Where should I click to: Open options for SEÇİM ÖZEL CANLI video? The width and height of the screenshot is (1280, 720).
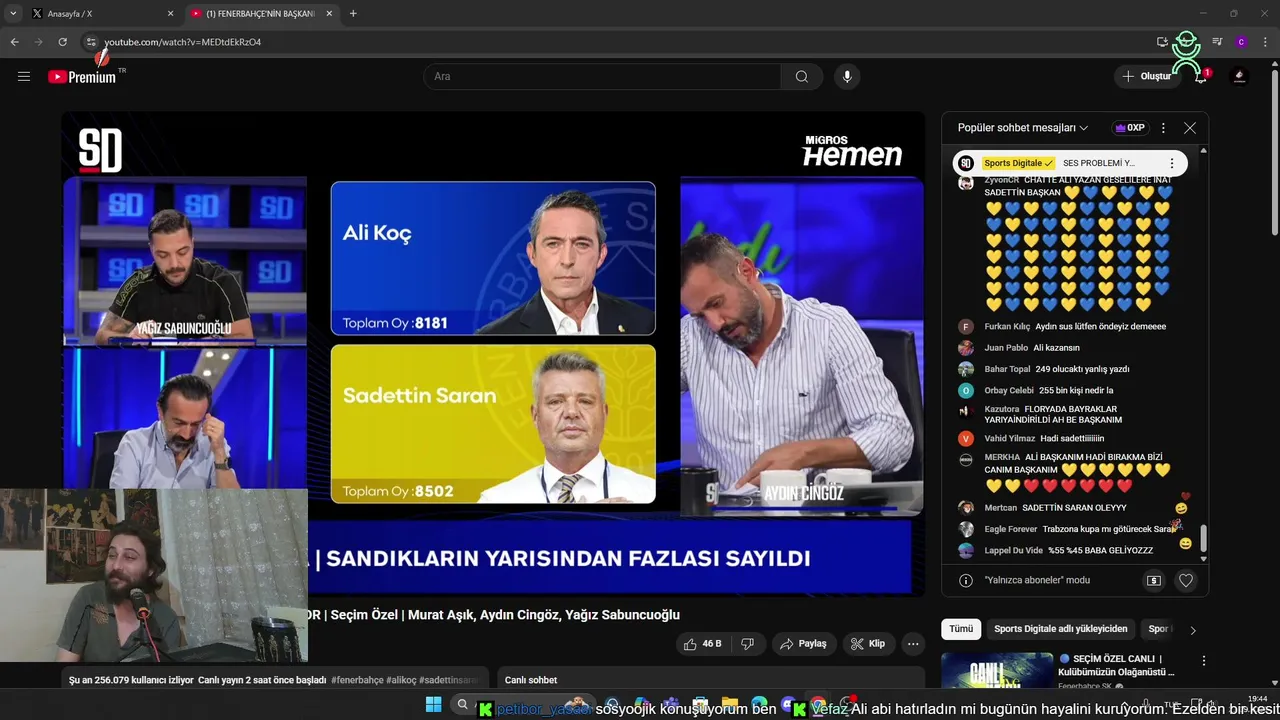[1204, 661]
